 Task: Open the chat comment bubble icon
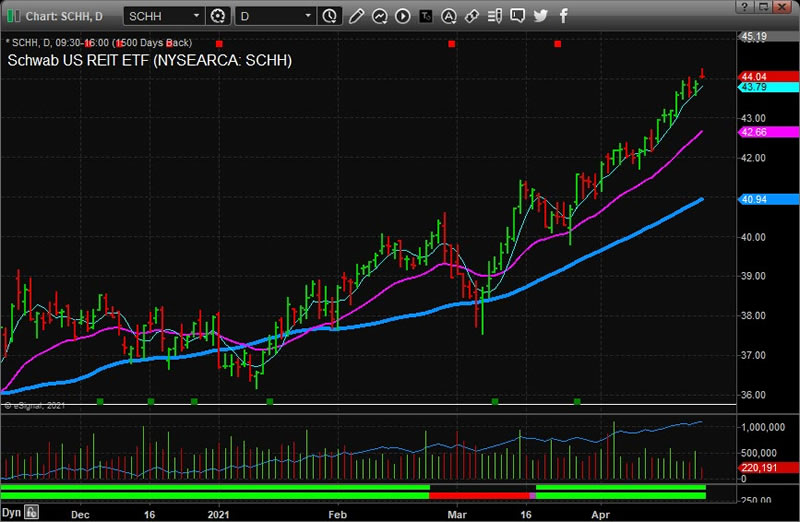click(517, 16)
